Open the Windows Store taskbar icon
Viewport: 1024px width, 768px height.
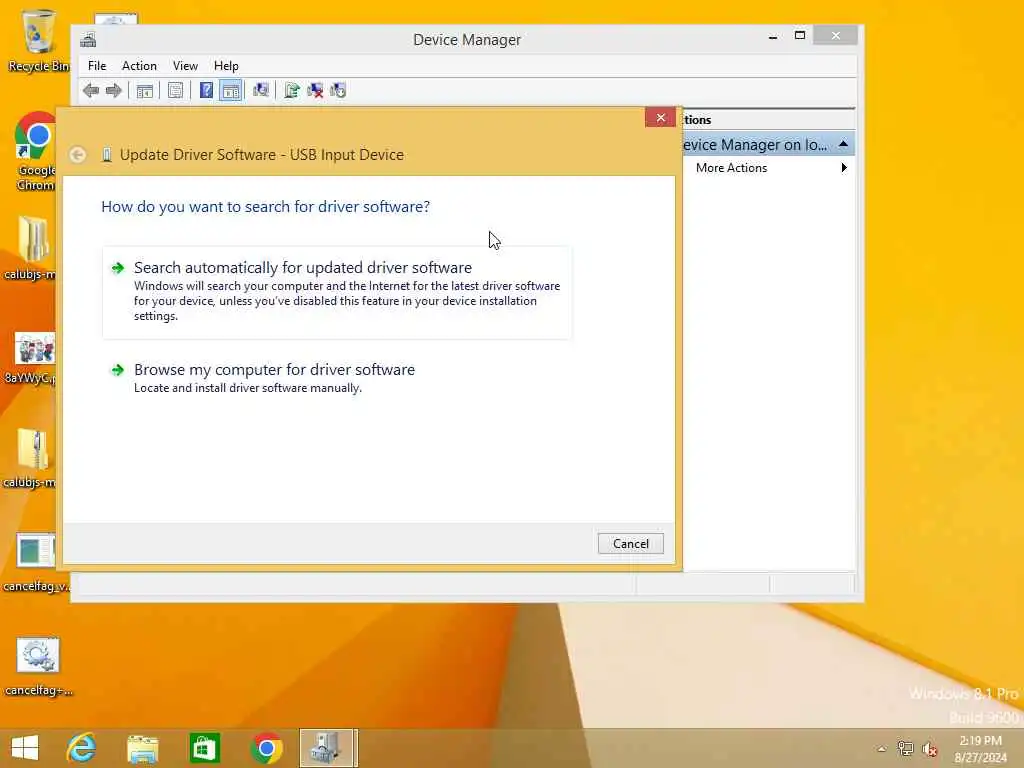[204, 748]
